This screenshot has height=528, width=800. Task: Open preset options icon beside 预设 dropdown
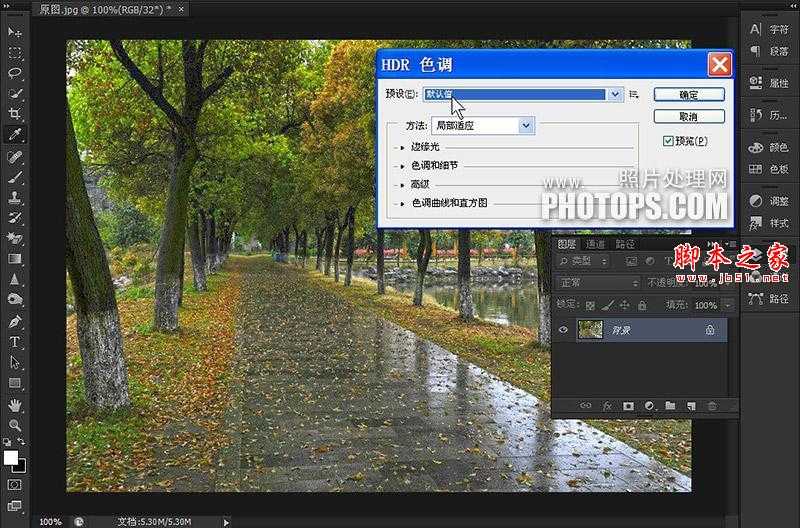pos(633,94)
